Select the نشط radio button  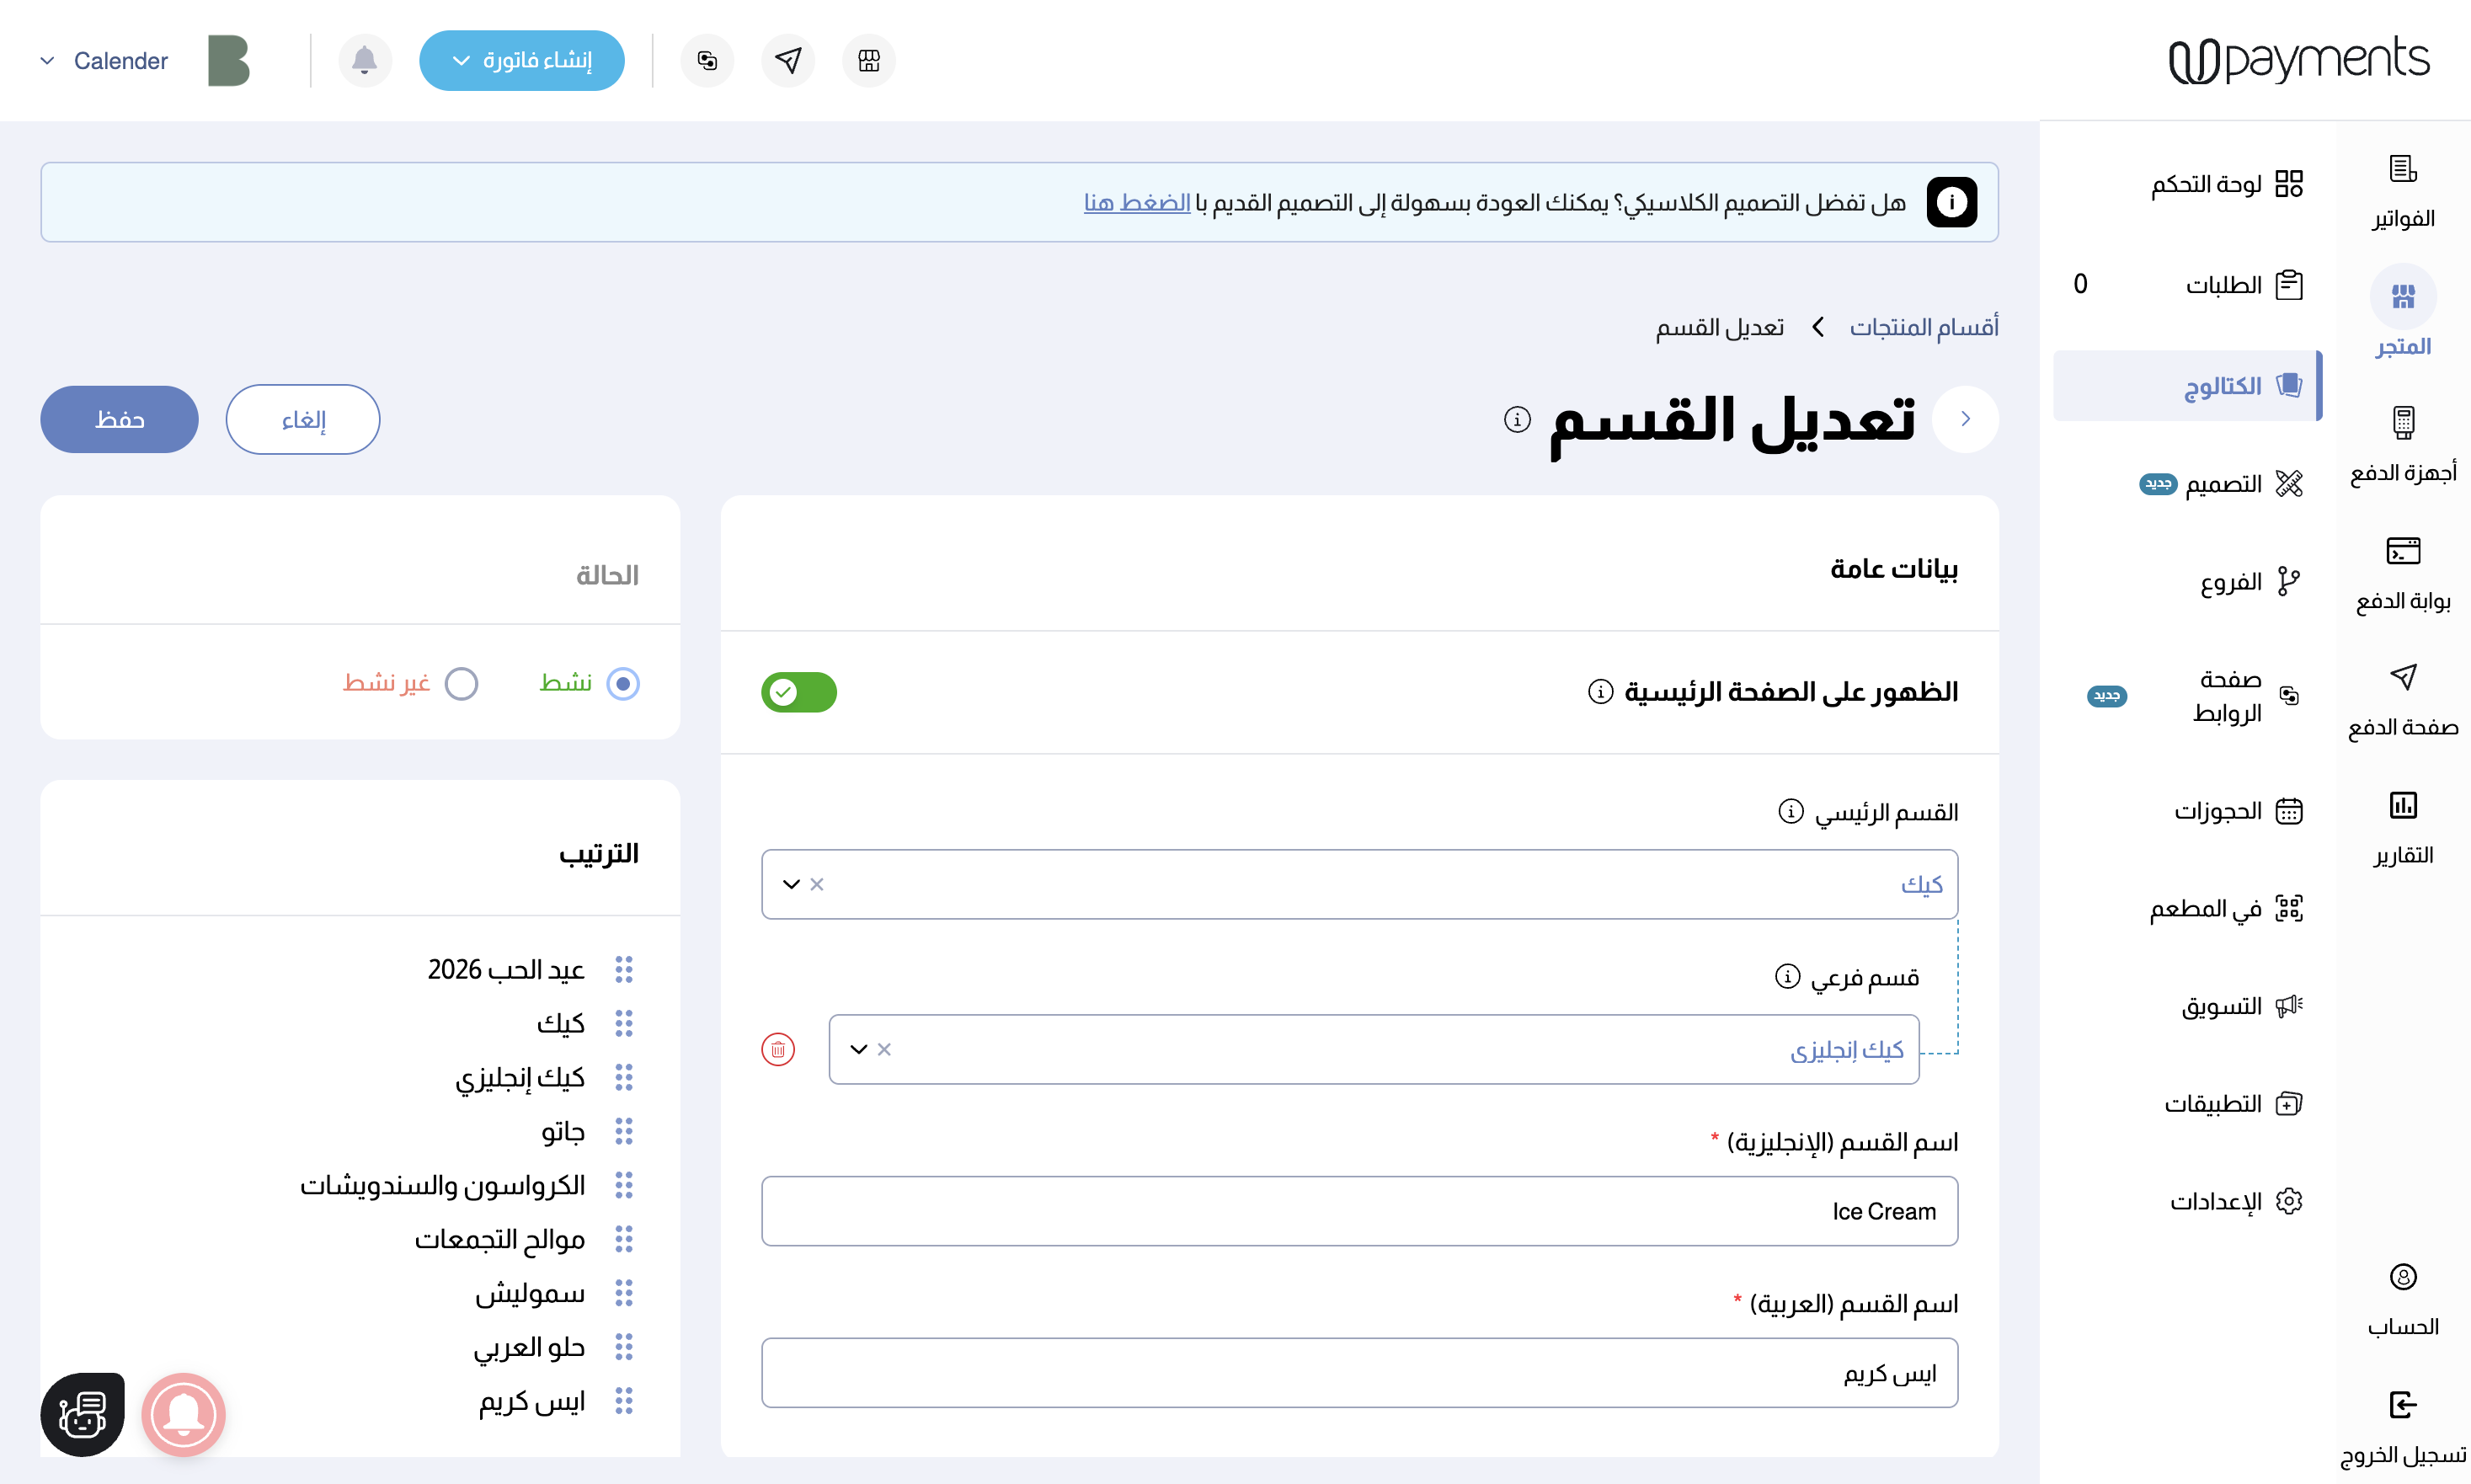[x=623, y=684]
